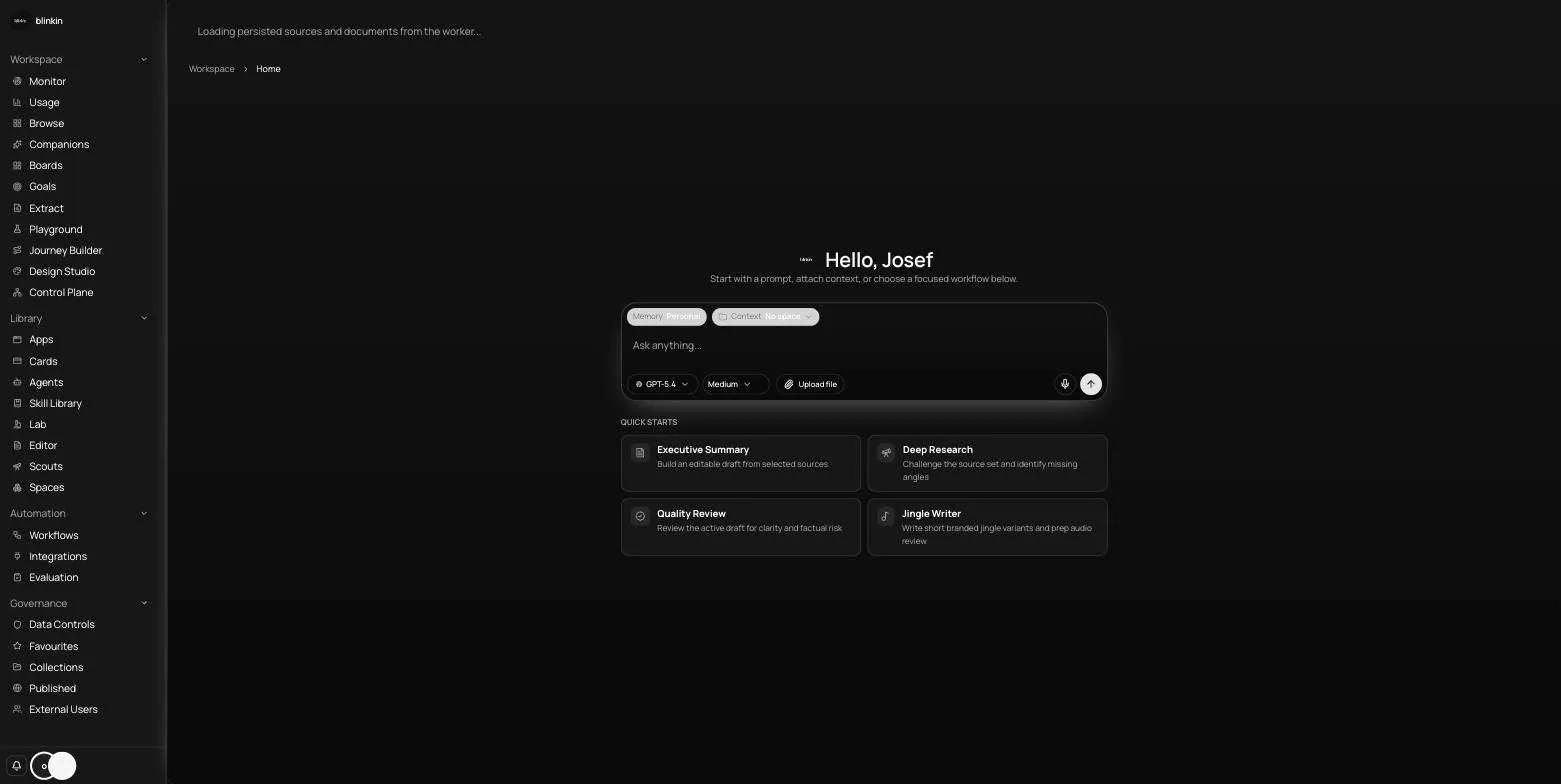The height and width of the screenshot is (784, 1561).
Task: Open External Users in Governance section
Action: pyautogui.click(x=63, y=709)
